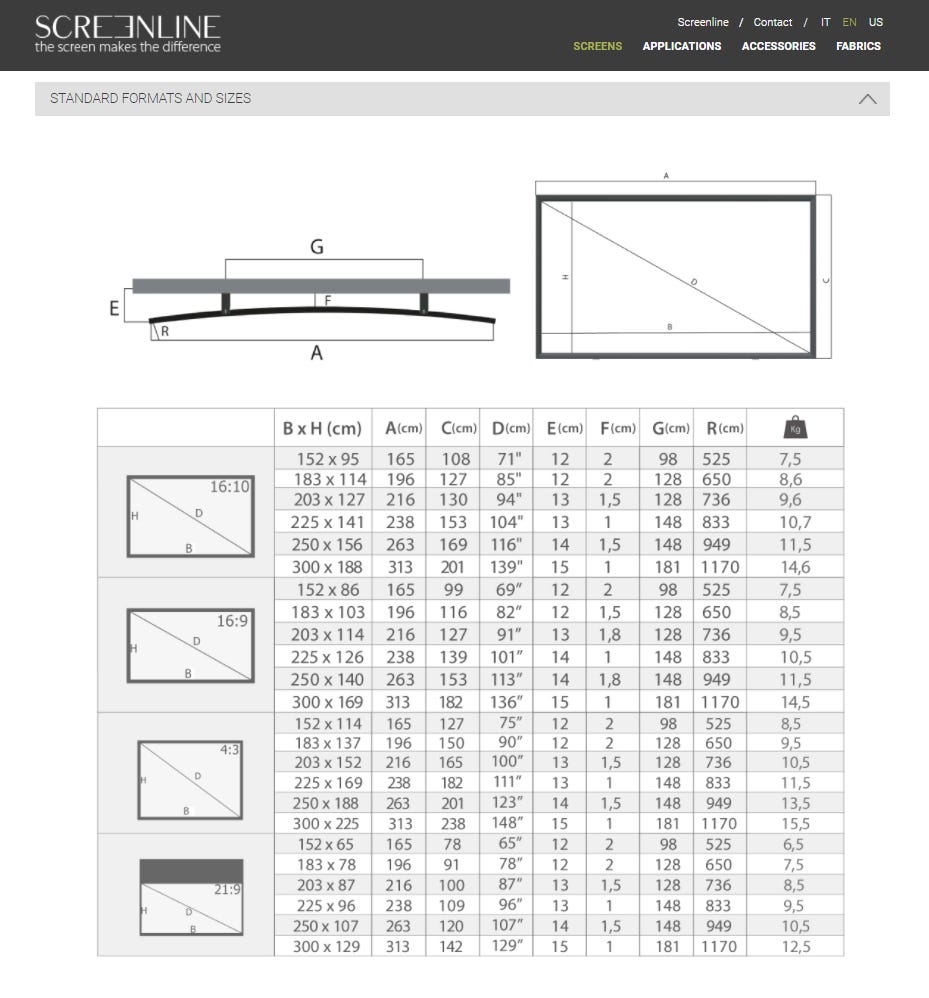929x998 pixels.
Task: Click the 16:10 format diagram thumbnail
Action: coord(190,516)
